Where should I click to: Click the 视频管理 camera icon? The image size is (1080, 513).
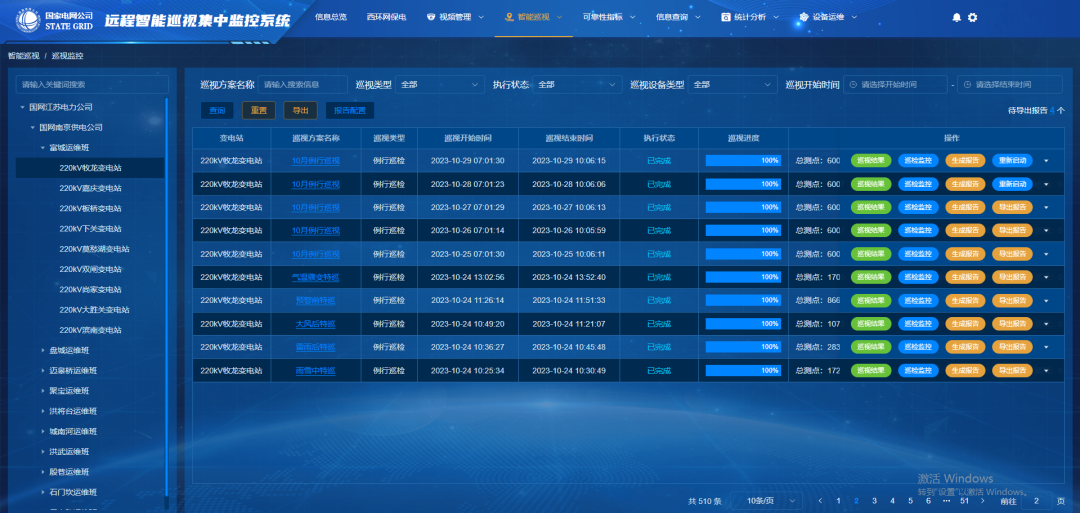tap(430, 17)
